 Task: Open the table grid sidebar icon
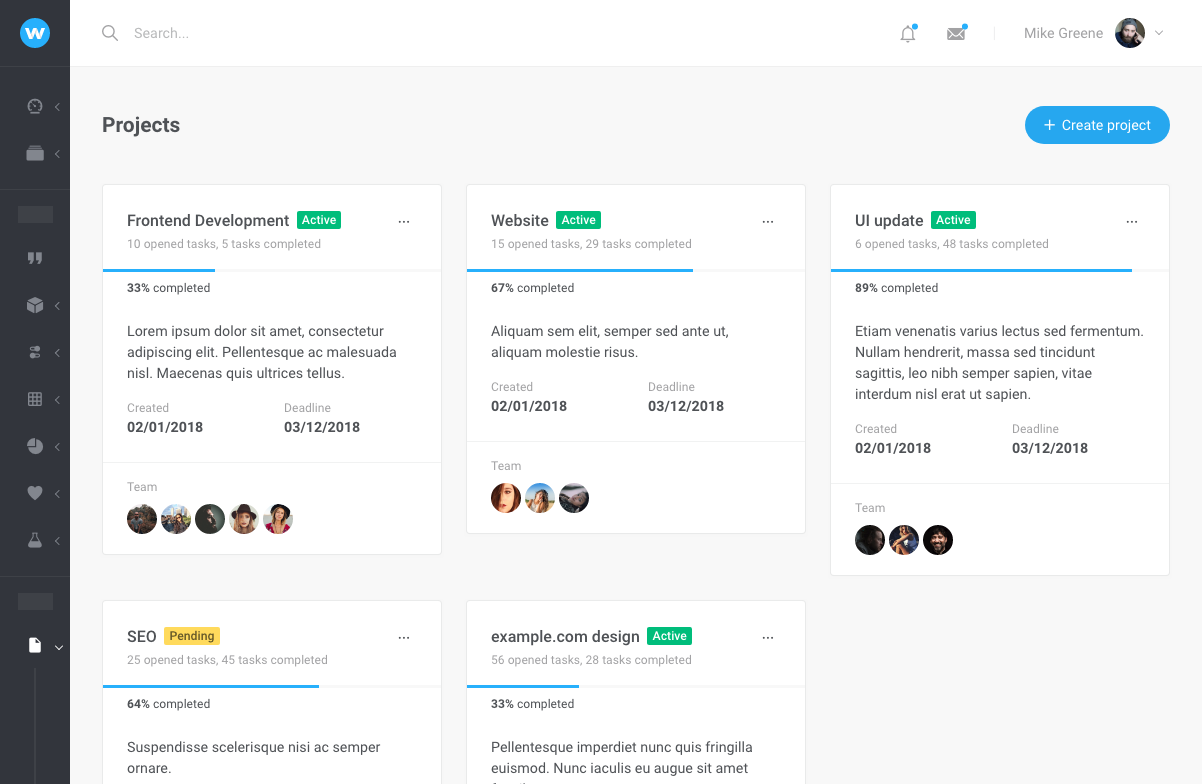(x=35, y=399)
